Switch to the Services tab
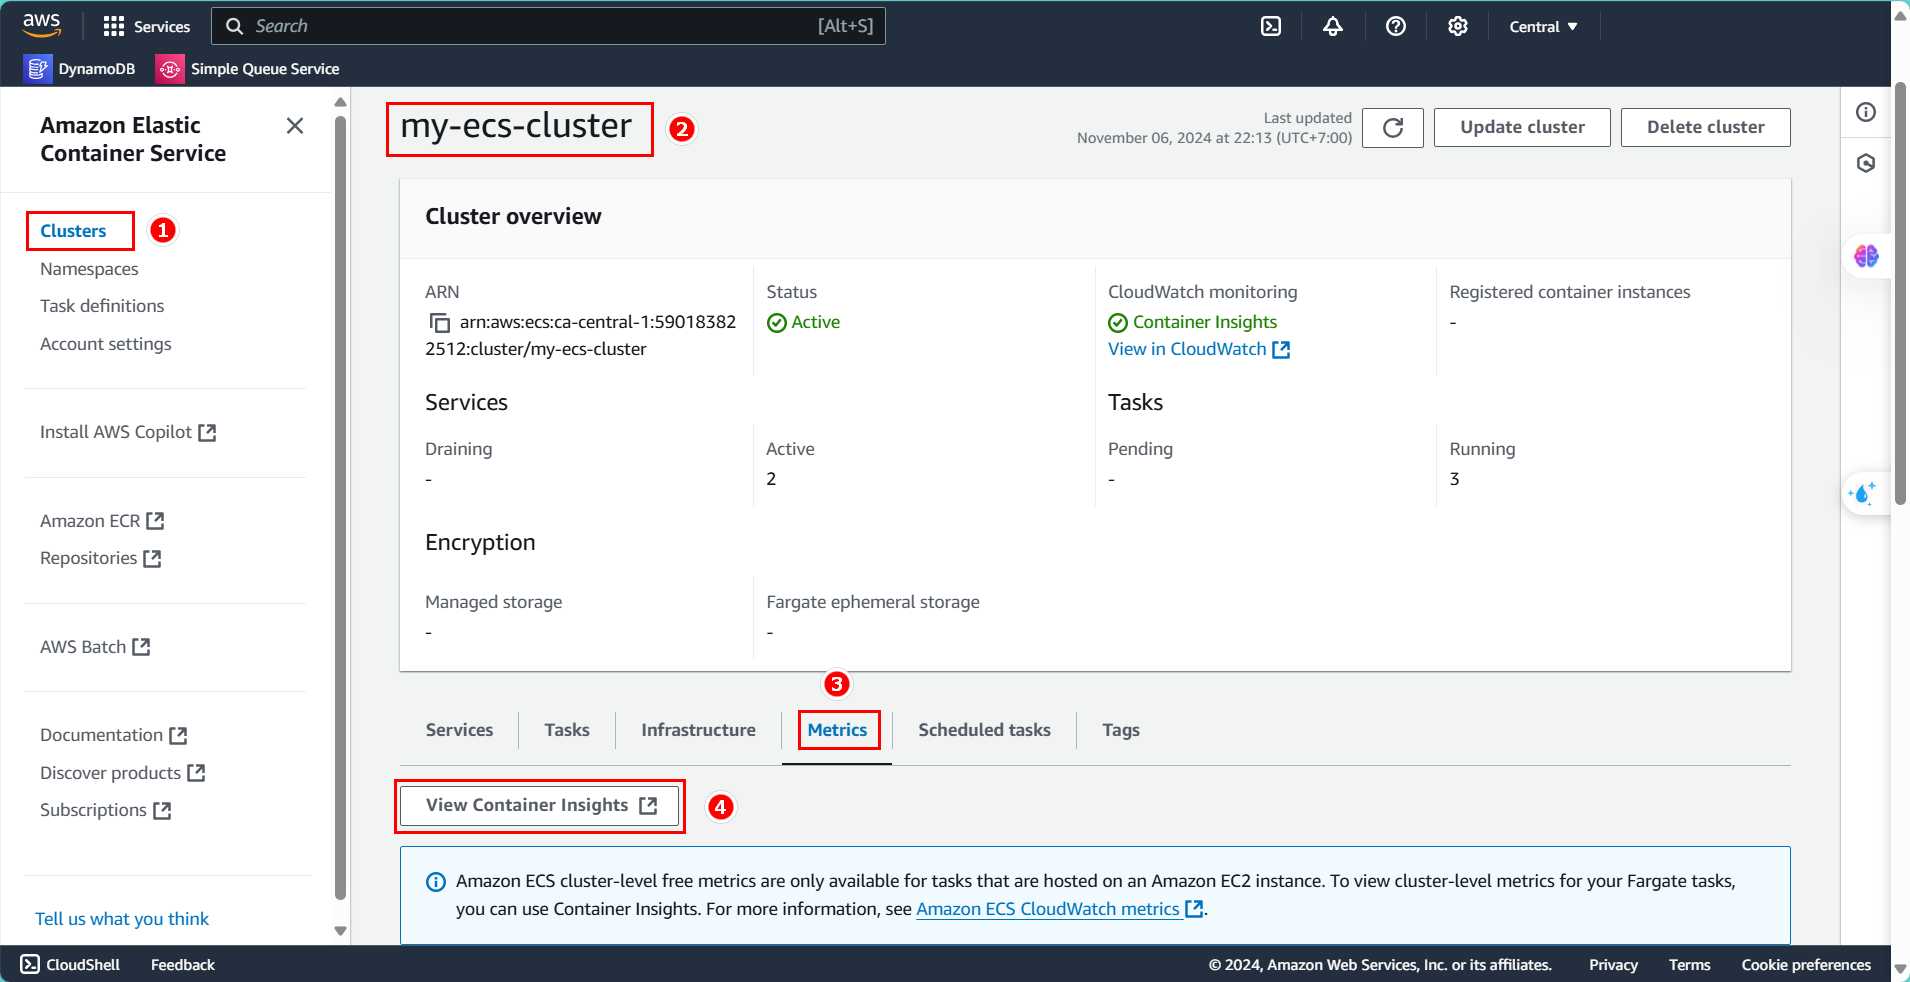Image resolution: width=1910 pixels, height=982 pixels. click(459, 730)
